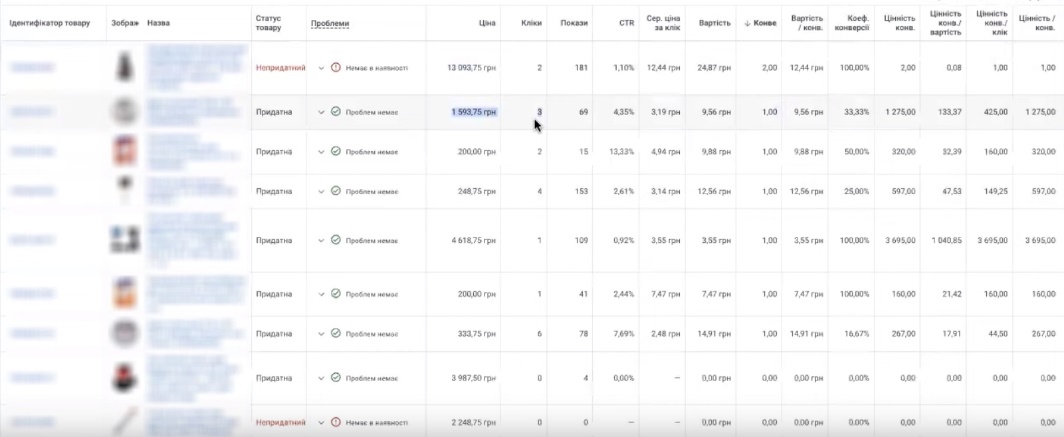Click warning icon in 2 248,75 грн row
This screenshot has width=1064, height=437.
(x=336, y=422)
